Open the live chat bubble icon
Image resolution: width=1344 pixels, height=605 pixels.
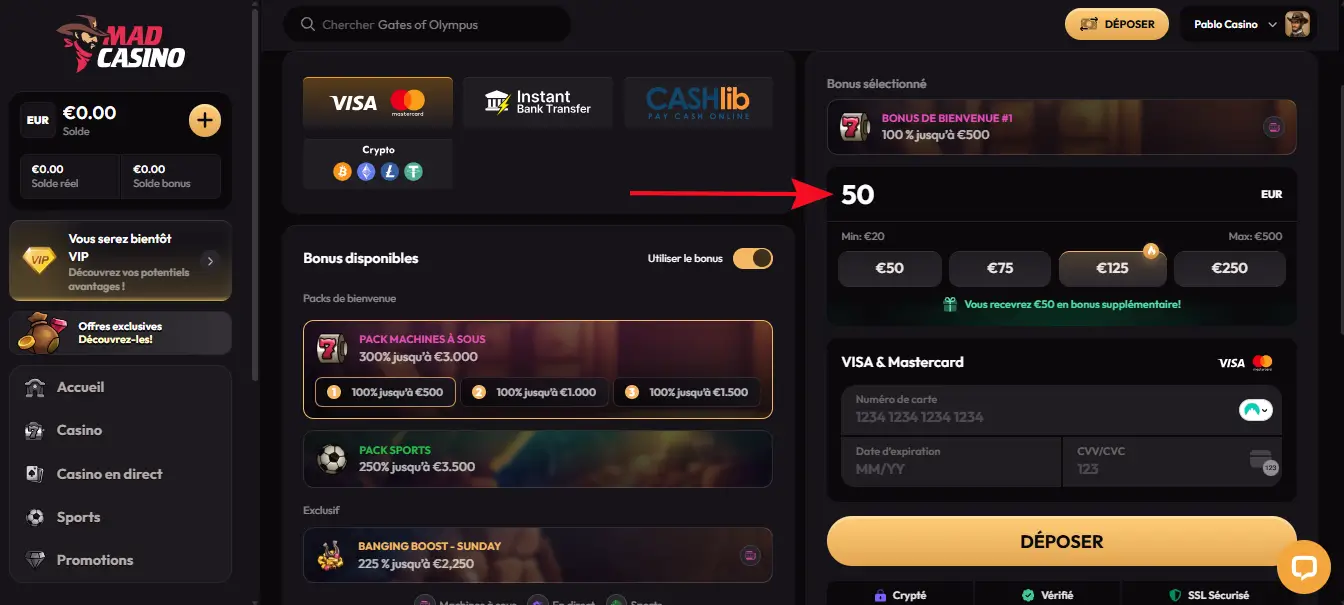pyautogui.click(x=1304, y=568)
